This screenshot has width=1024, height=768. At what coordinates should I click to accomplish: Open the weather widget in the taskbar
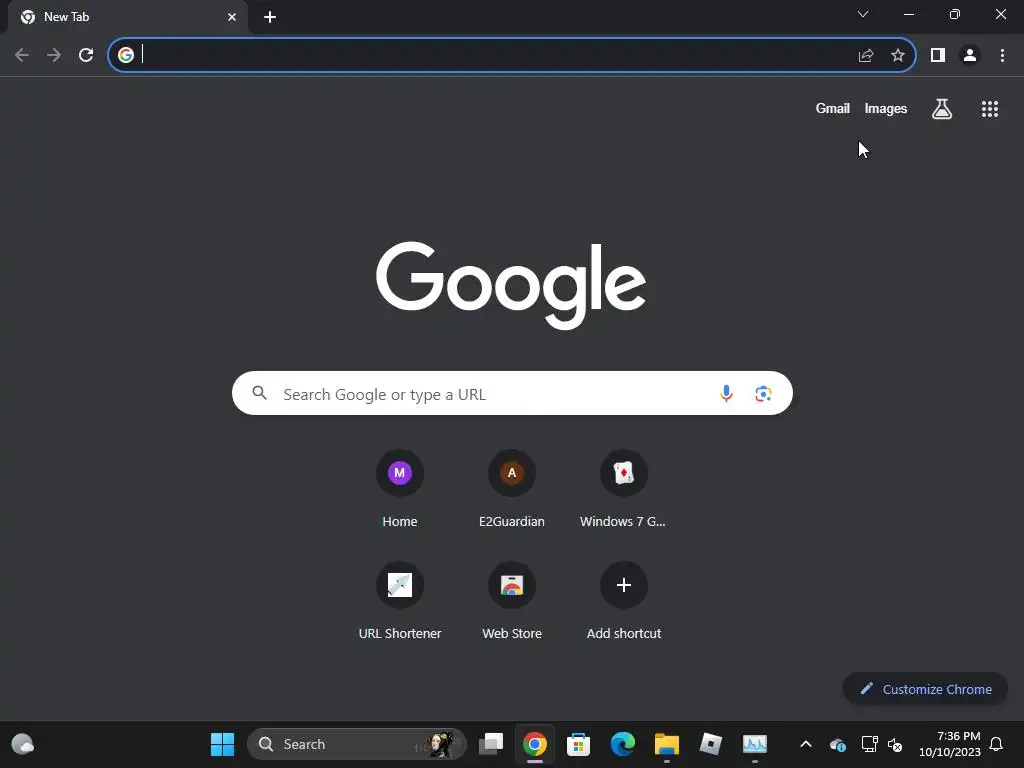tap(23, 744)
